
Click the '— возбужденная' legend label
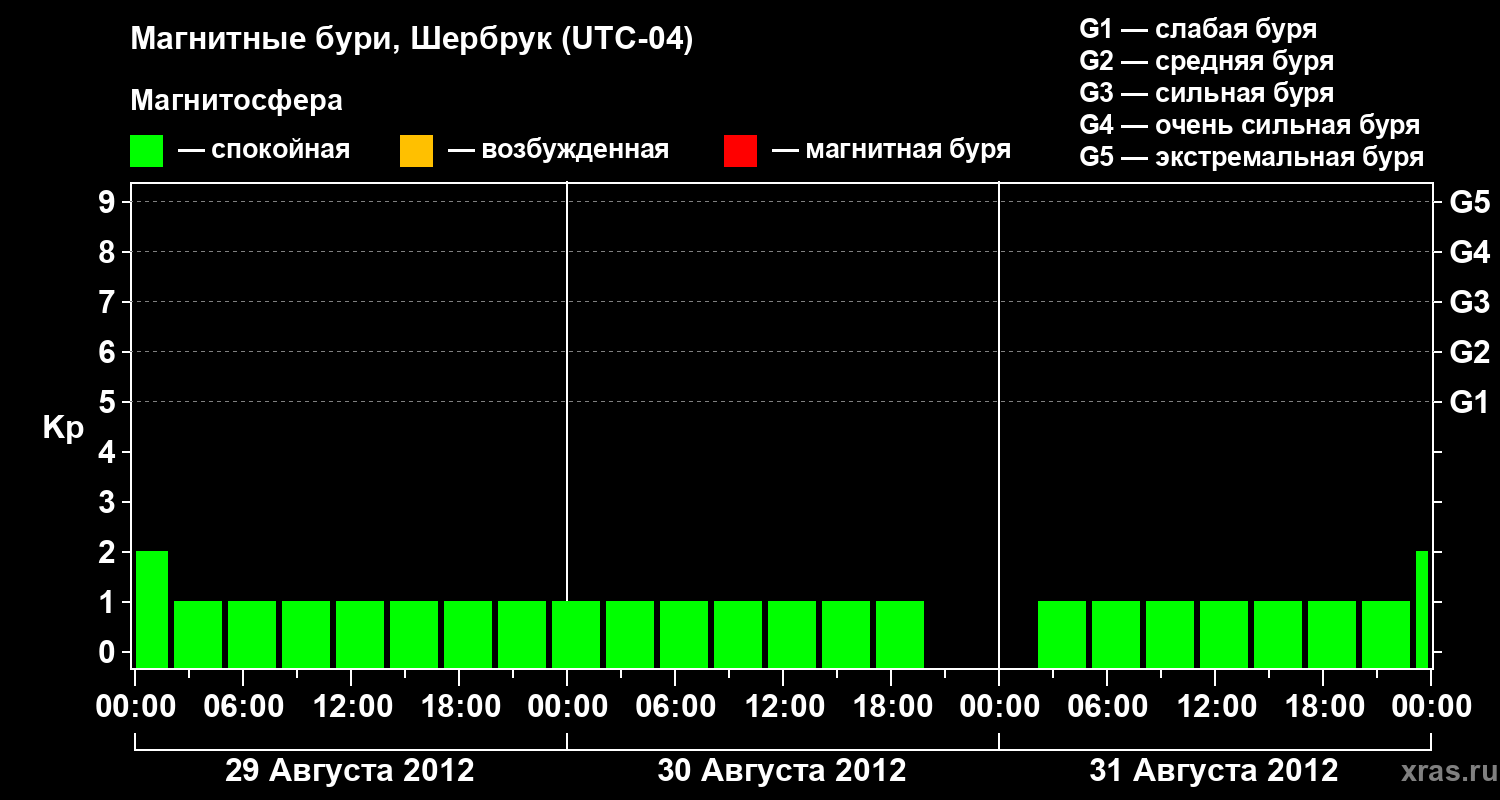558,150
